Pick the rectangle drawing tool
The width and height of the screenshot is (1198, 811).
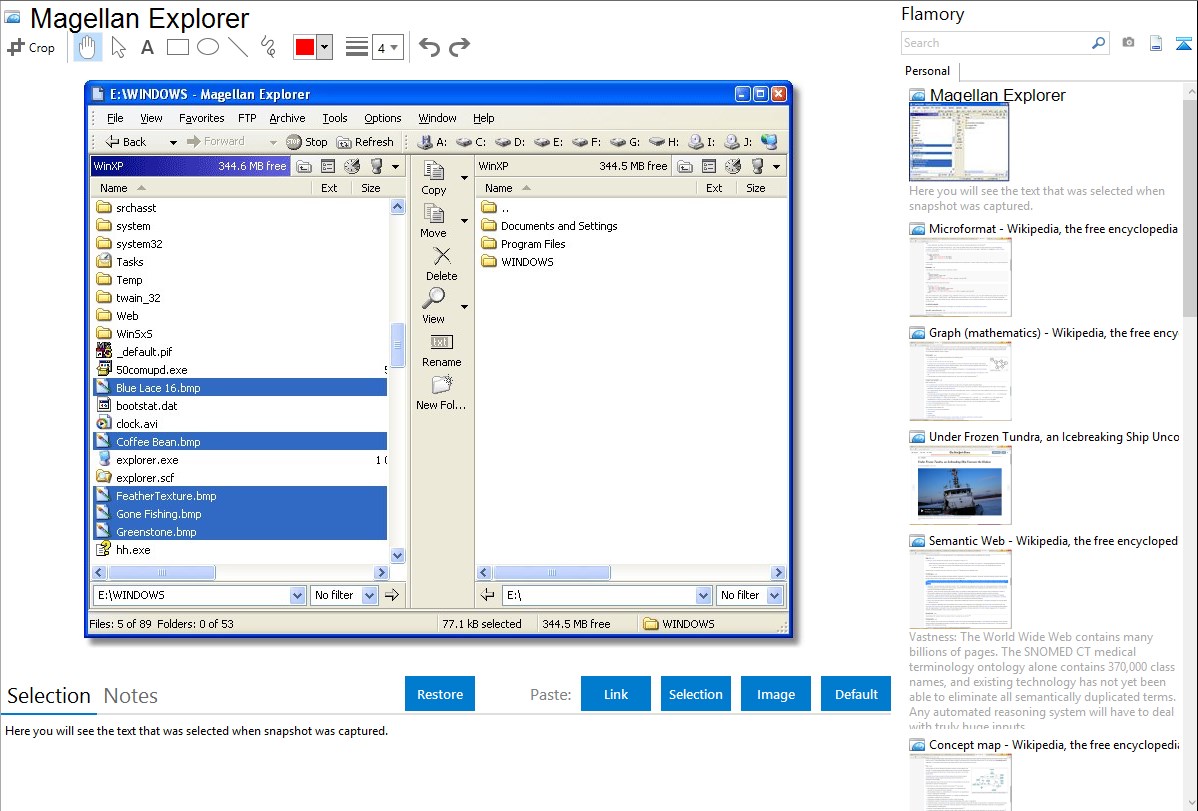(177, 47)
